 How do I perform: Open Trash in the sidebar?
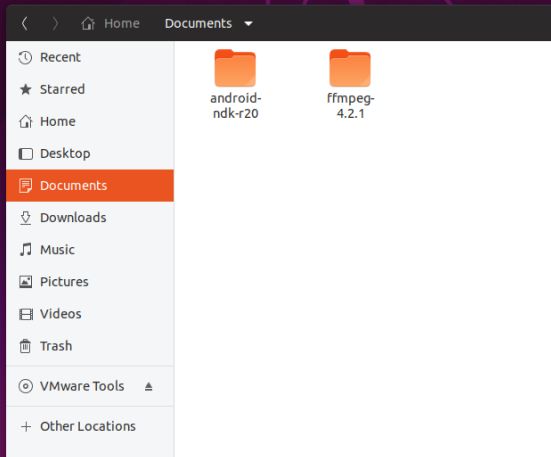[x=90, y=346]
